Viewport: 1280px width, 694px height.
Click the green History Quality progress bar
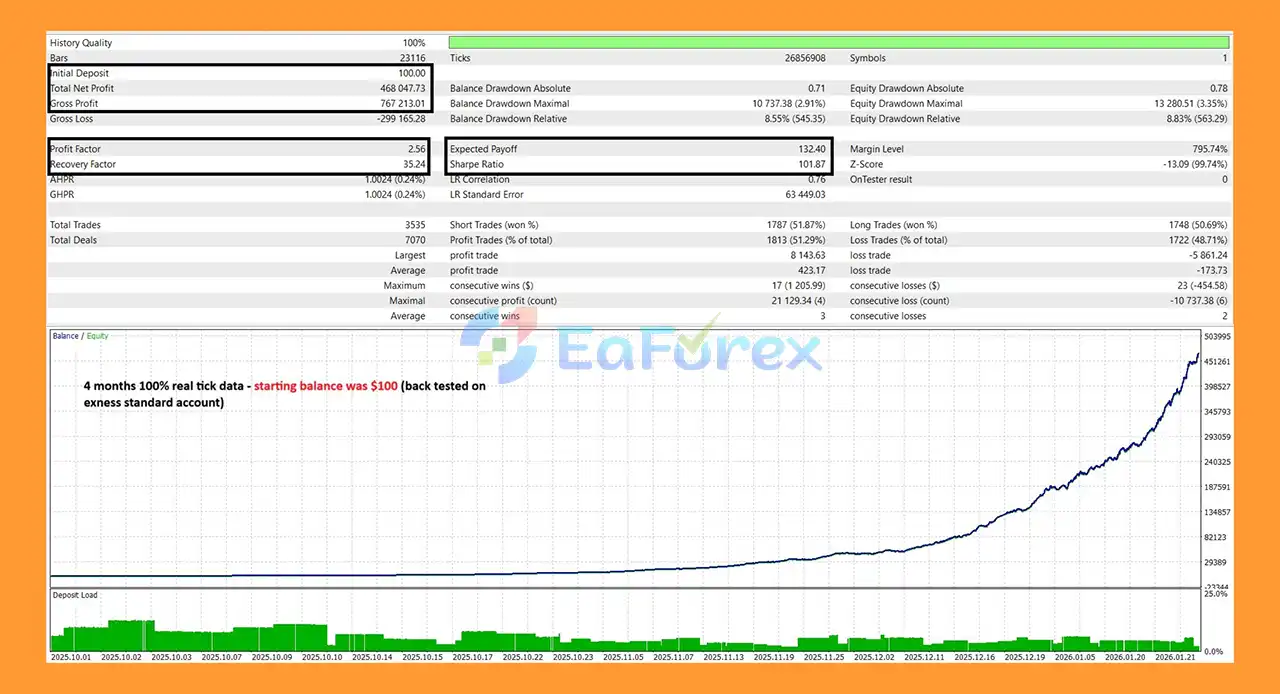tap(838, 43)
